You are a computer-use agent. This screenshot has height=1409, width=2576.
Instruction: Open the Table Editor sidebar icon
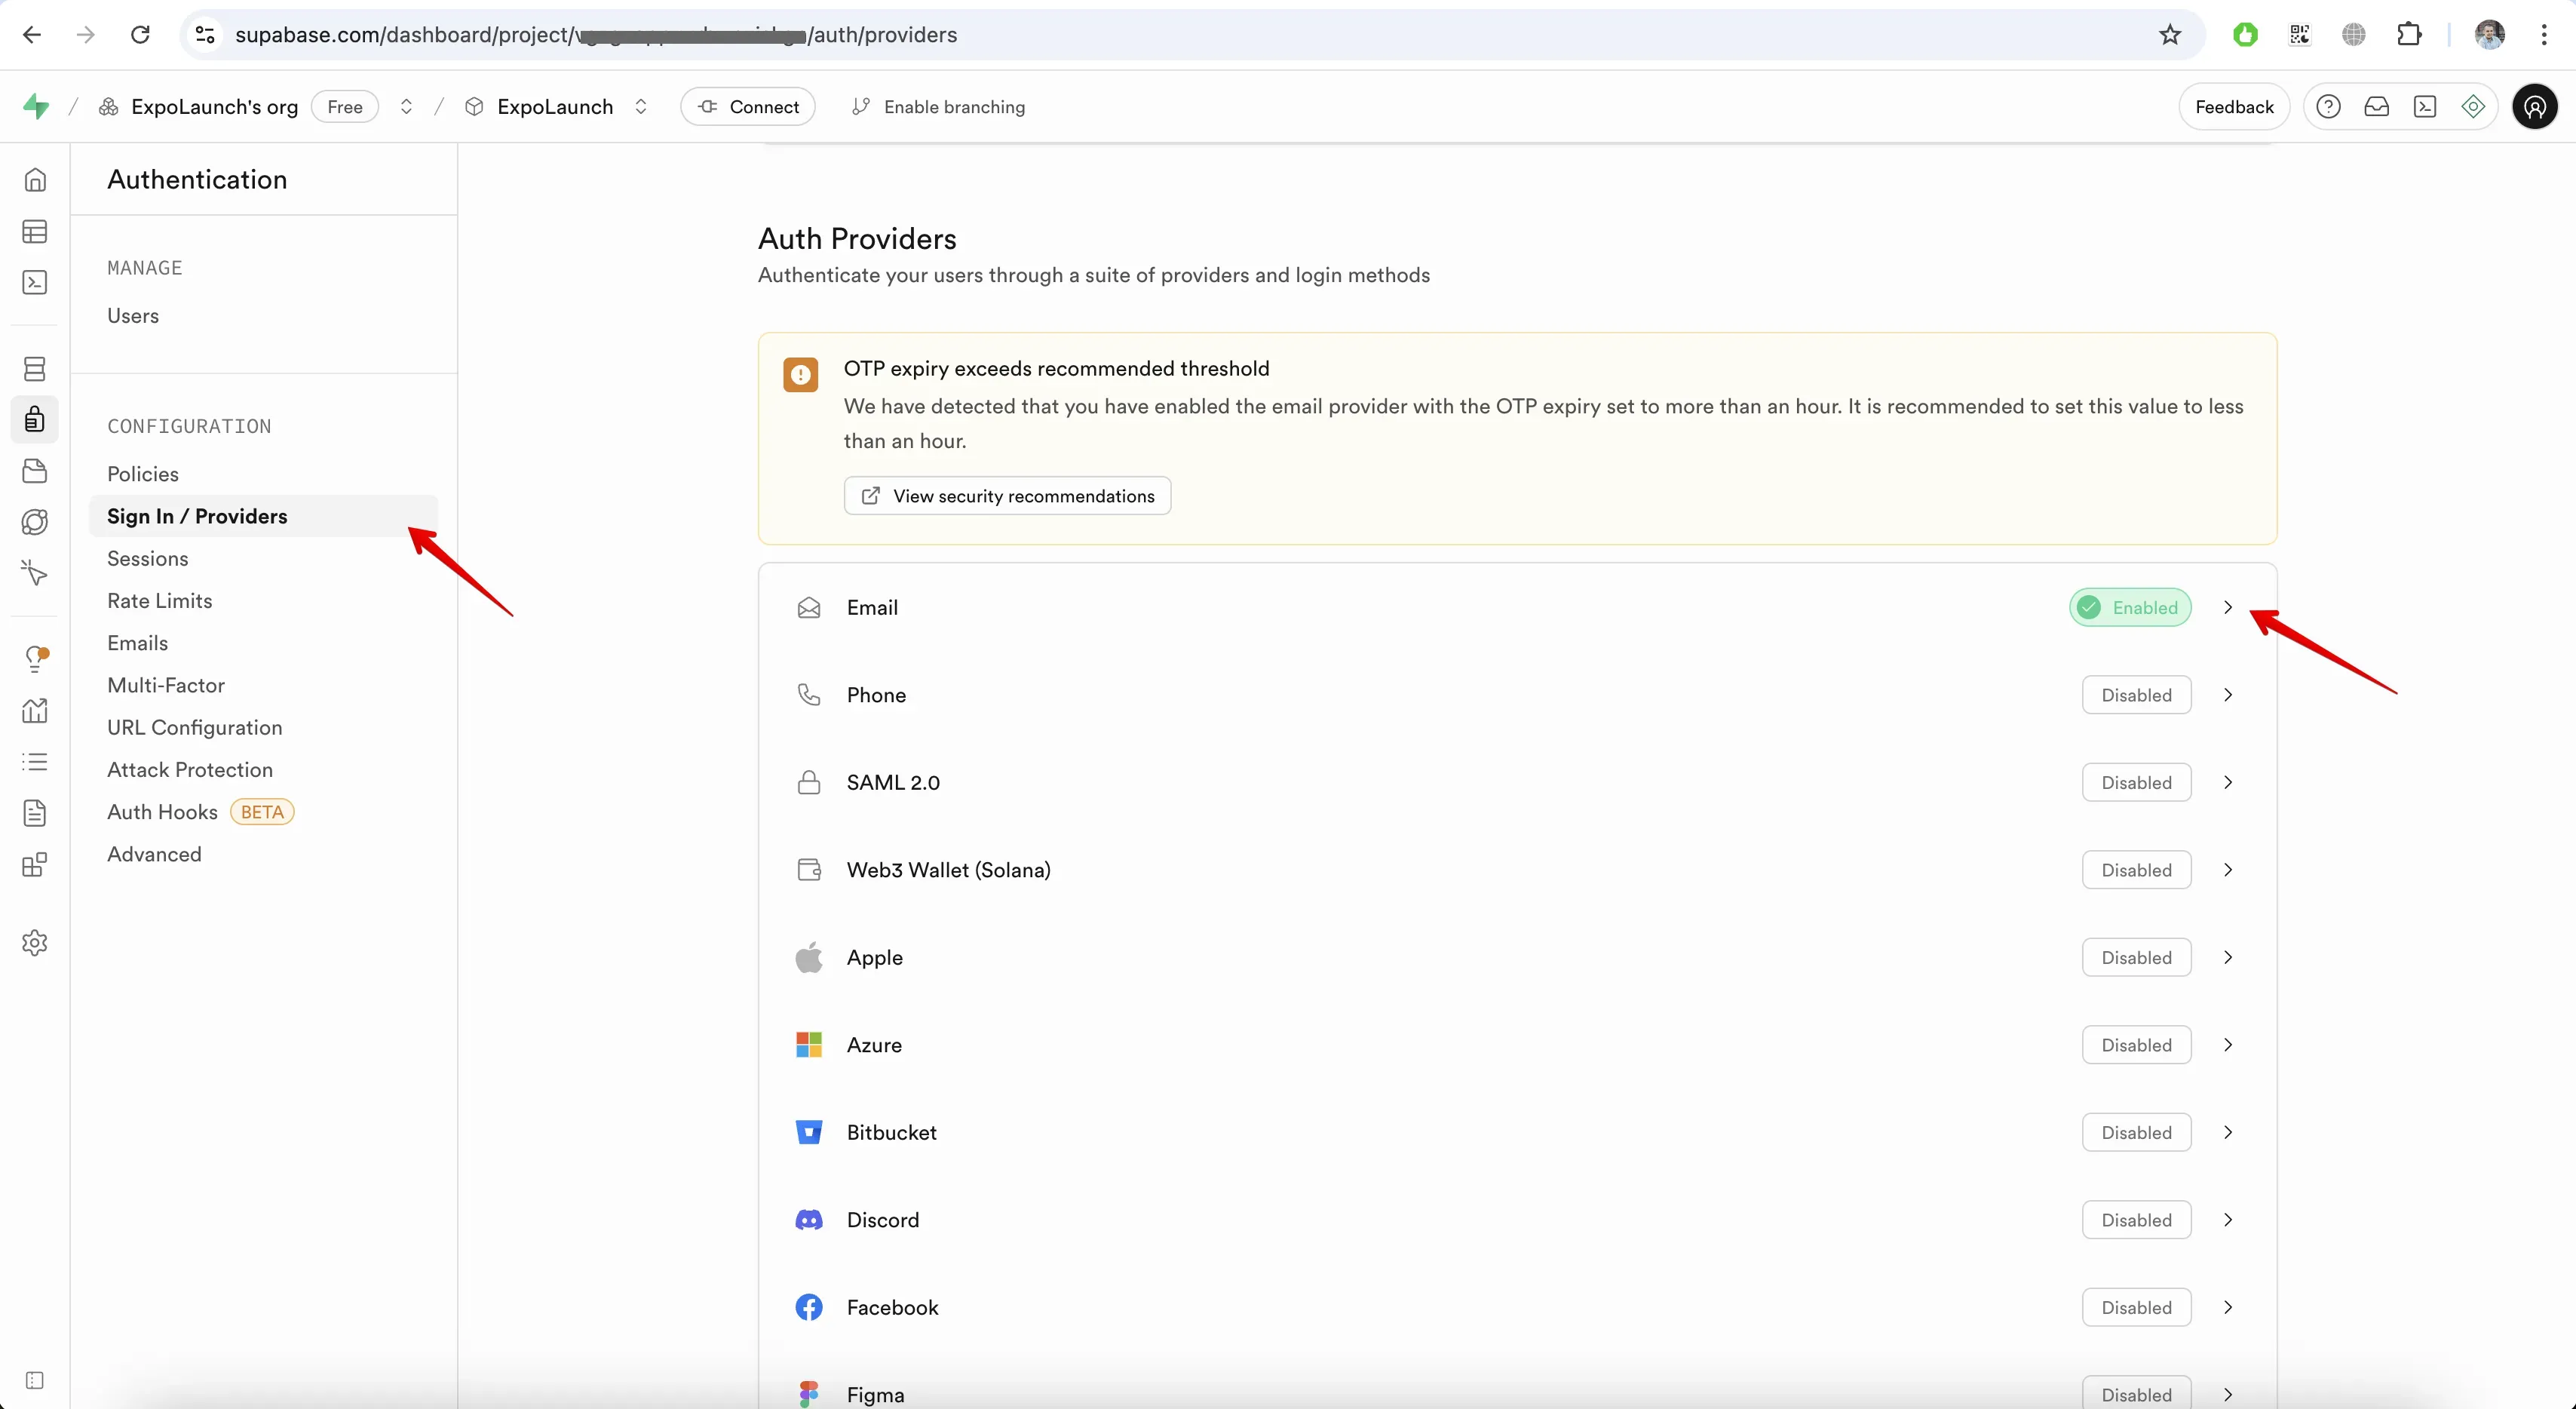click(35, 232)
